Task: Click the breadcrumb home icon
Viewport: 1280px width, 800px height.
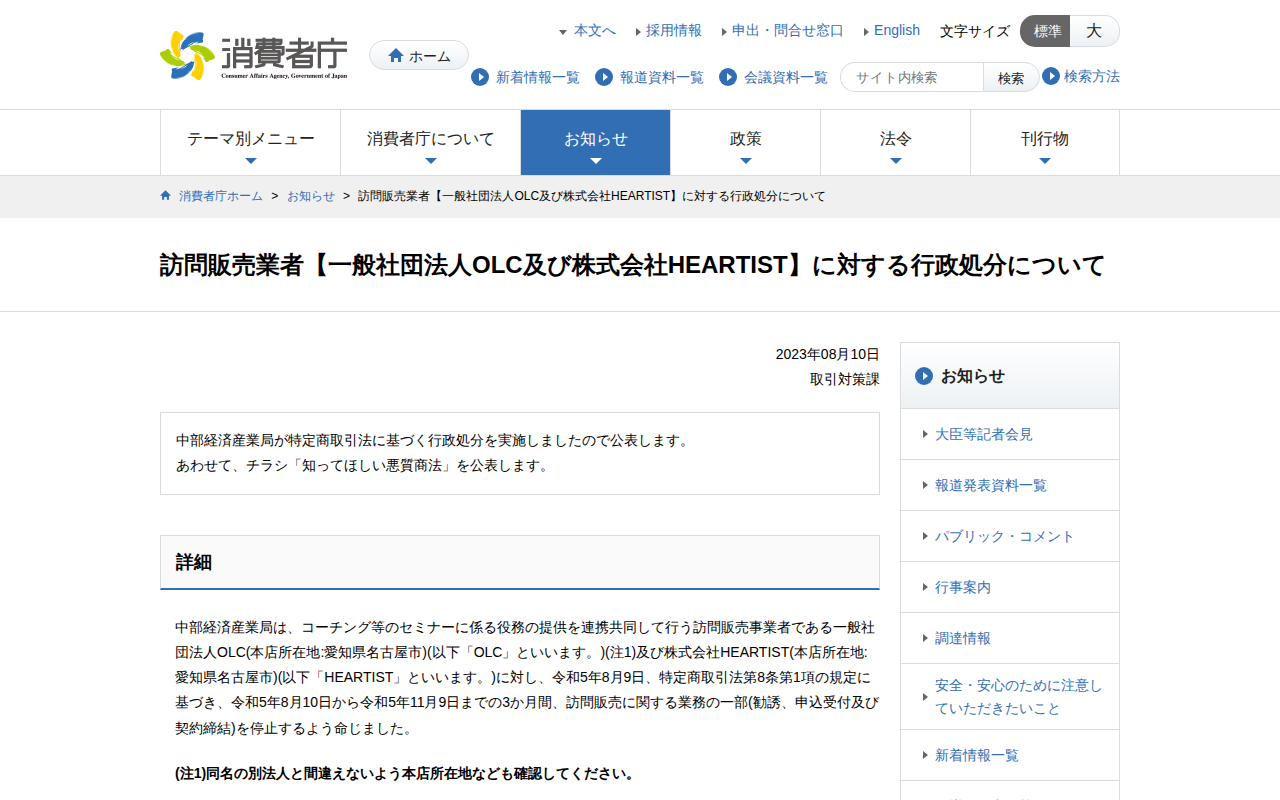Action: coord(166,196)
